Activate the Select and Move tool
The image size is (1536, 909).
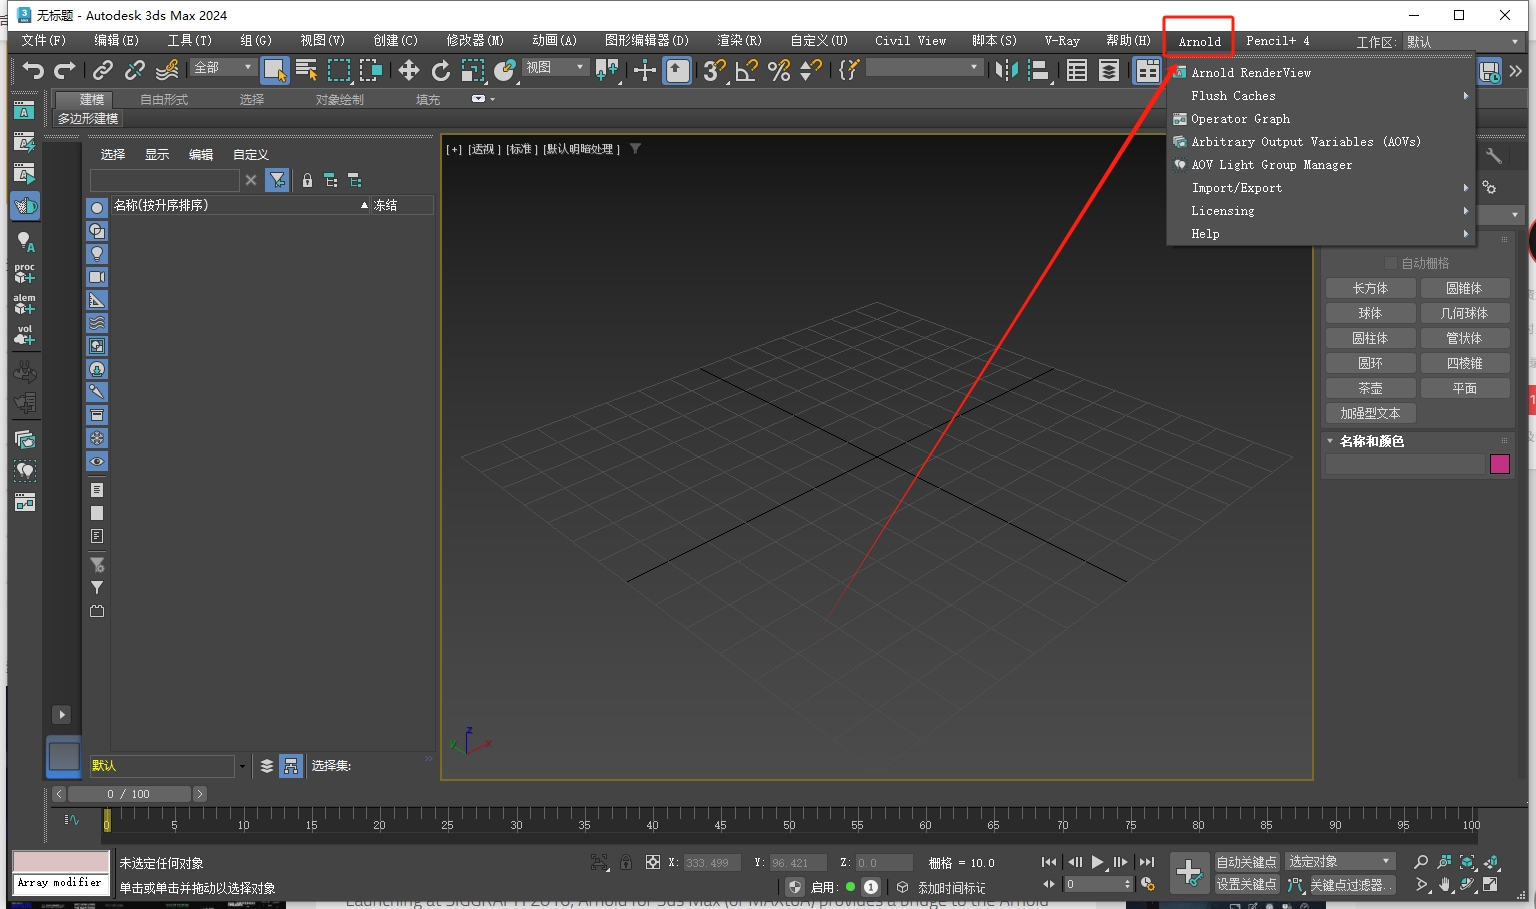408,70
